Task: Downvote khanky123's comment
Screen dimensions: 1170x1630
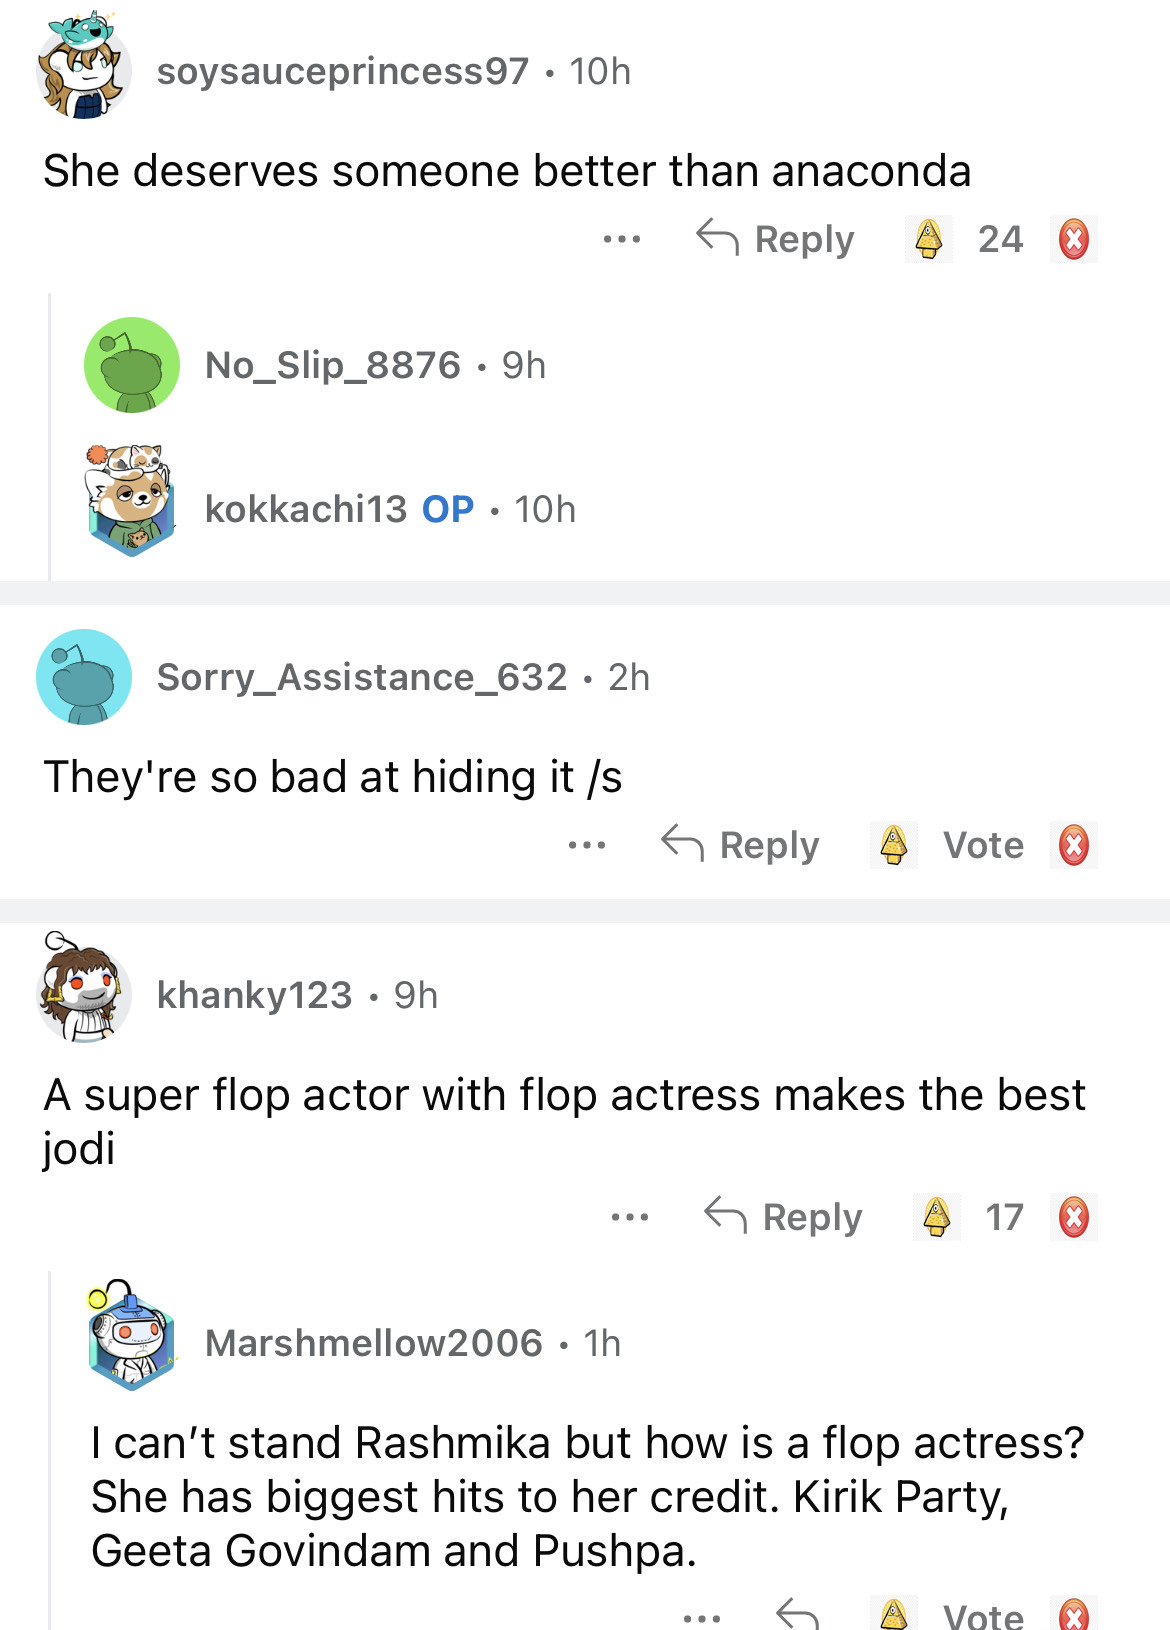Action: (x=1073, y=1217)
